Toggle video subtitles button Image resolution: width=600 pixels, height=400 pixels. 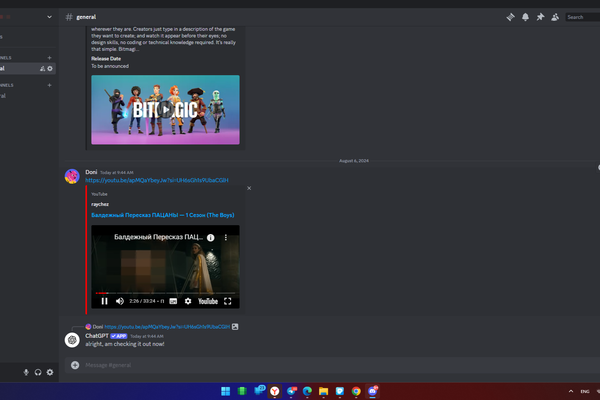click(x=173, y=301)
